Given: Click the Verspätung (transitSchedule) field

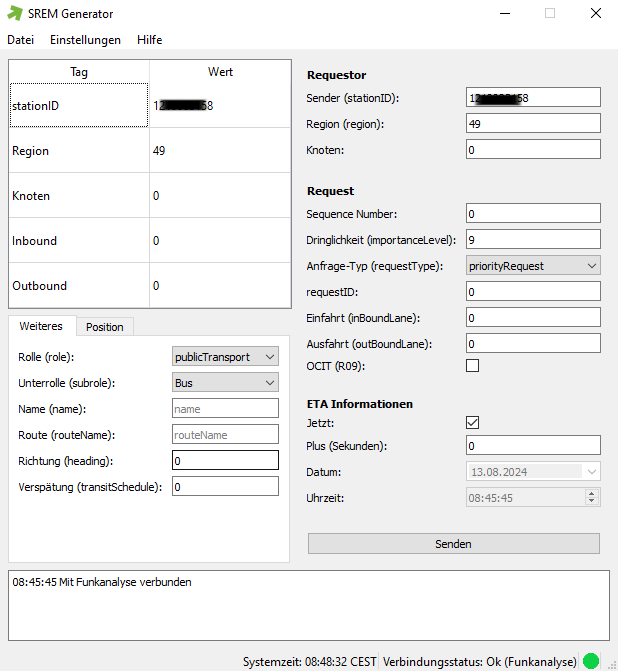Looking at the screenshot, I should coord(225,487).
